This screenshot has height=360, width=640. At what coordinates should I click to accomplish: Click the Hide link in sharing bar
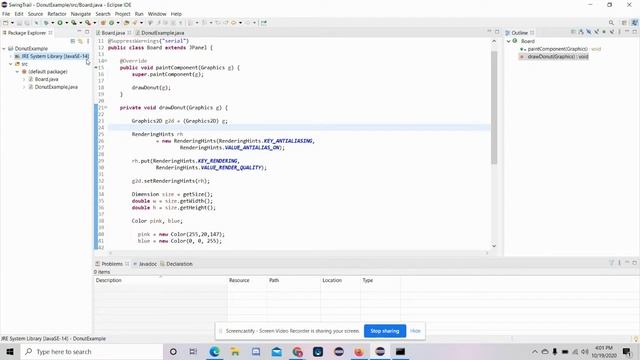coord(415,331)
